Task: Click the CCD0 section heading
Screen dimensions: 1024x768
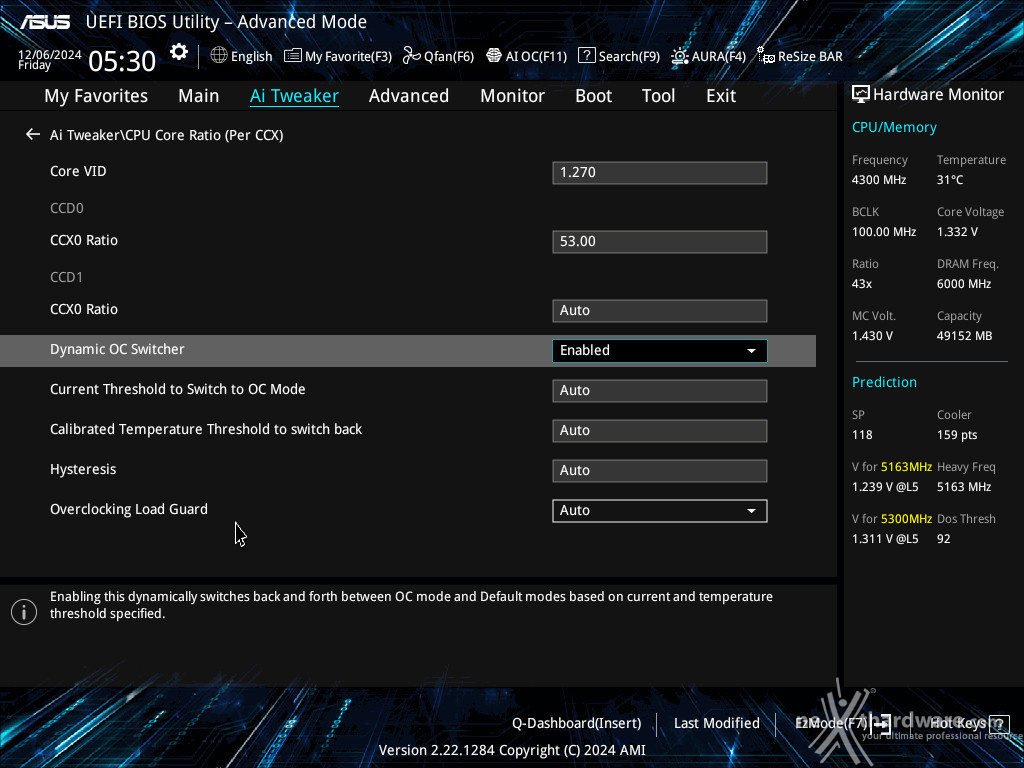Action: tap(67, 208)
